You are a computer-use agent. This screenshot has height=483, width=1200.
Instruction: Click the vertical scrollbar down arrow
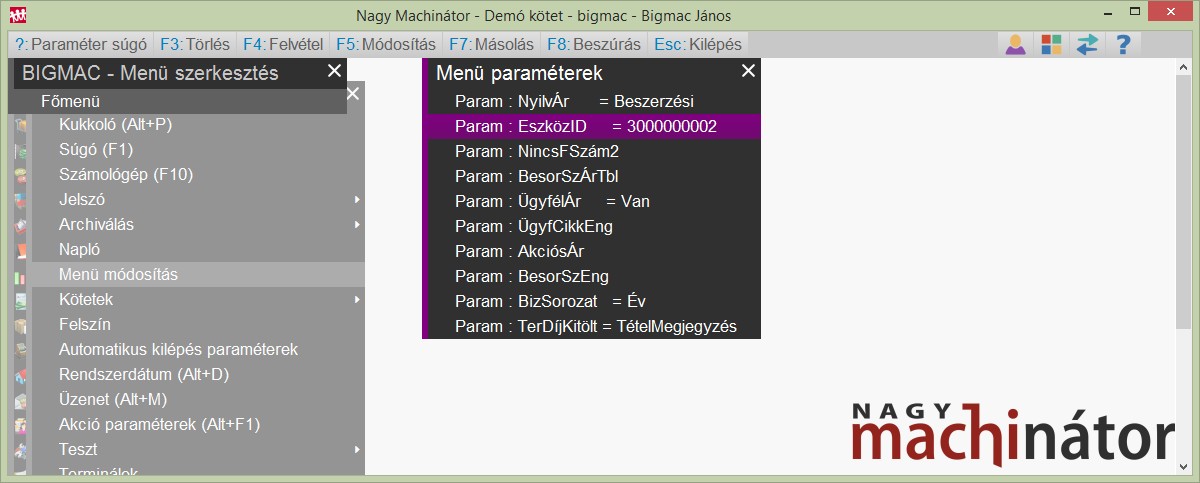(x=1183, y=467)
